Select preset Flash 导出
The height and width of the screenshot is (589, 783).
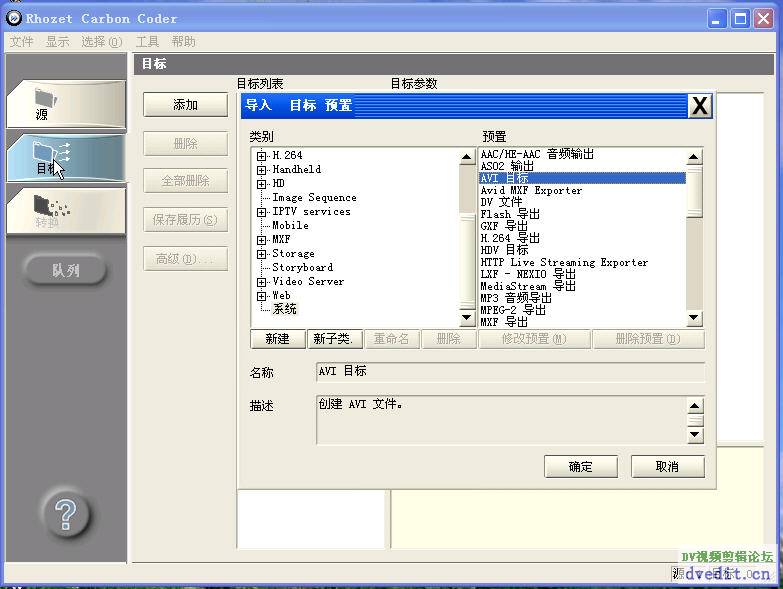click(510, 214)
